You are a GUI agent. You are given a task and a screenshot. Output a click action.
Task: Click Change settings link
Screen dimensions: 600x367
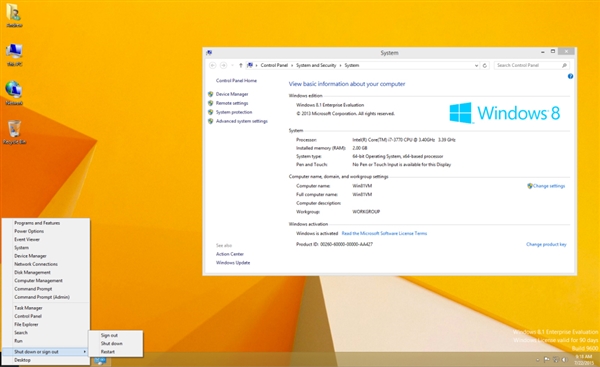point(549,186)
